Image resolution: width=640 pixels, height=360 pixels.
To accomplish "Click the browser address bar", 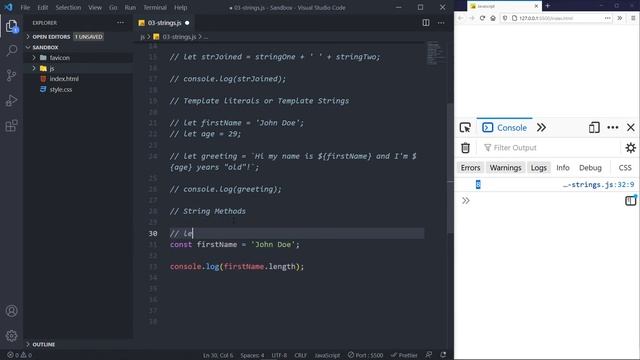I will 557,18.
